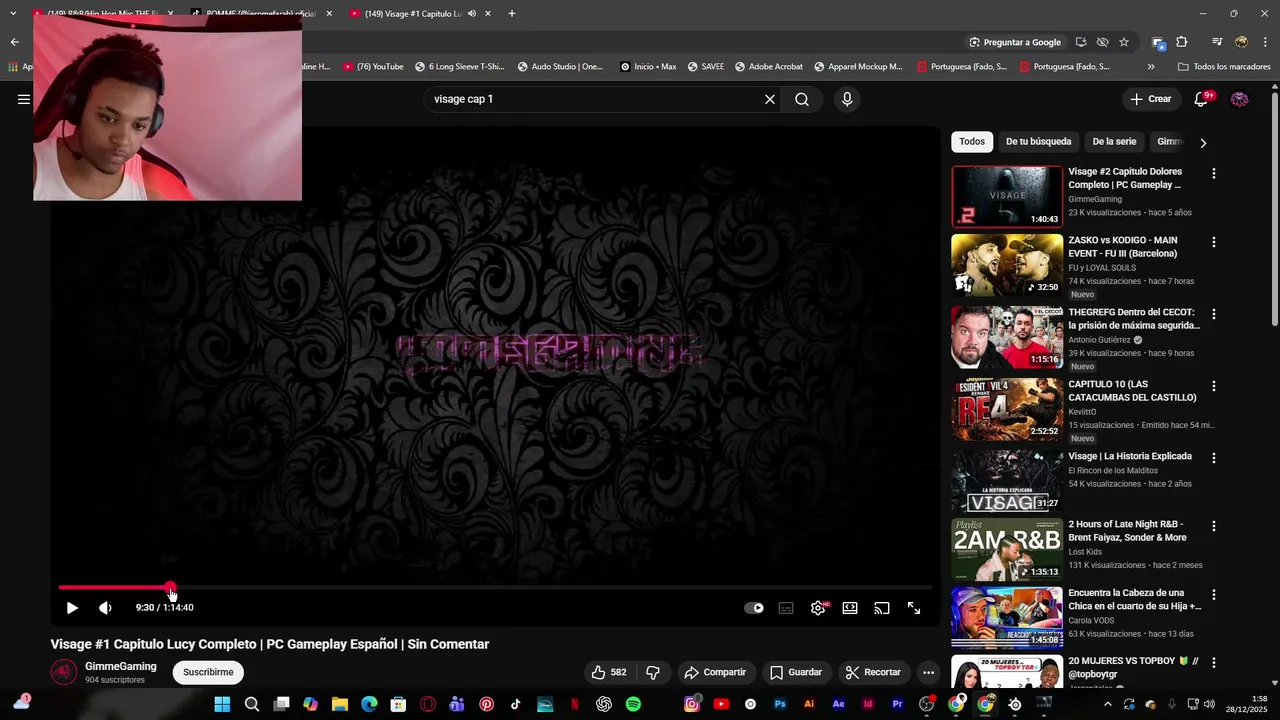The width and height of the screenshot is (1280, 720).
Task: Open Premiere Pro from the taskbar
Action: coord(897,704)
